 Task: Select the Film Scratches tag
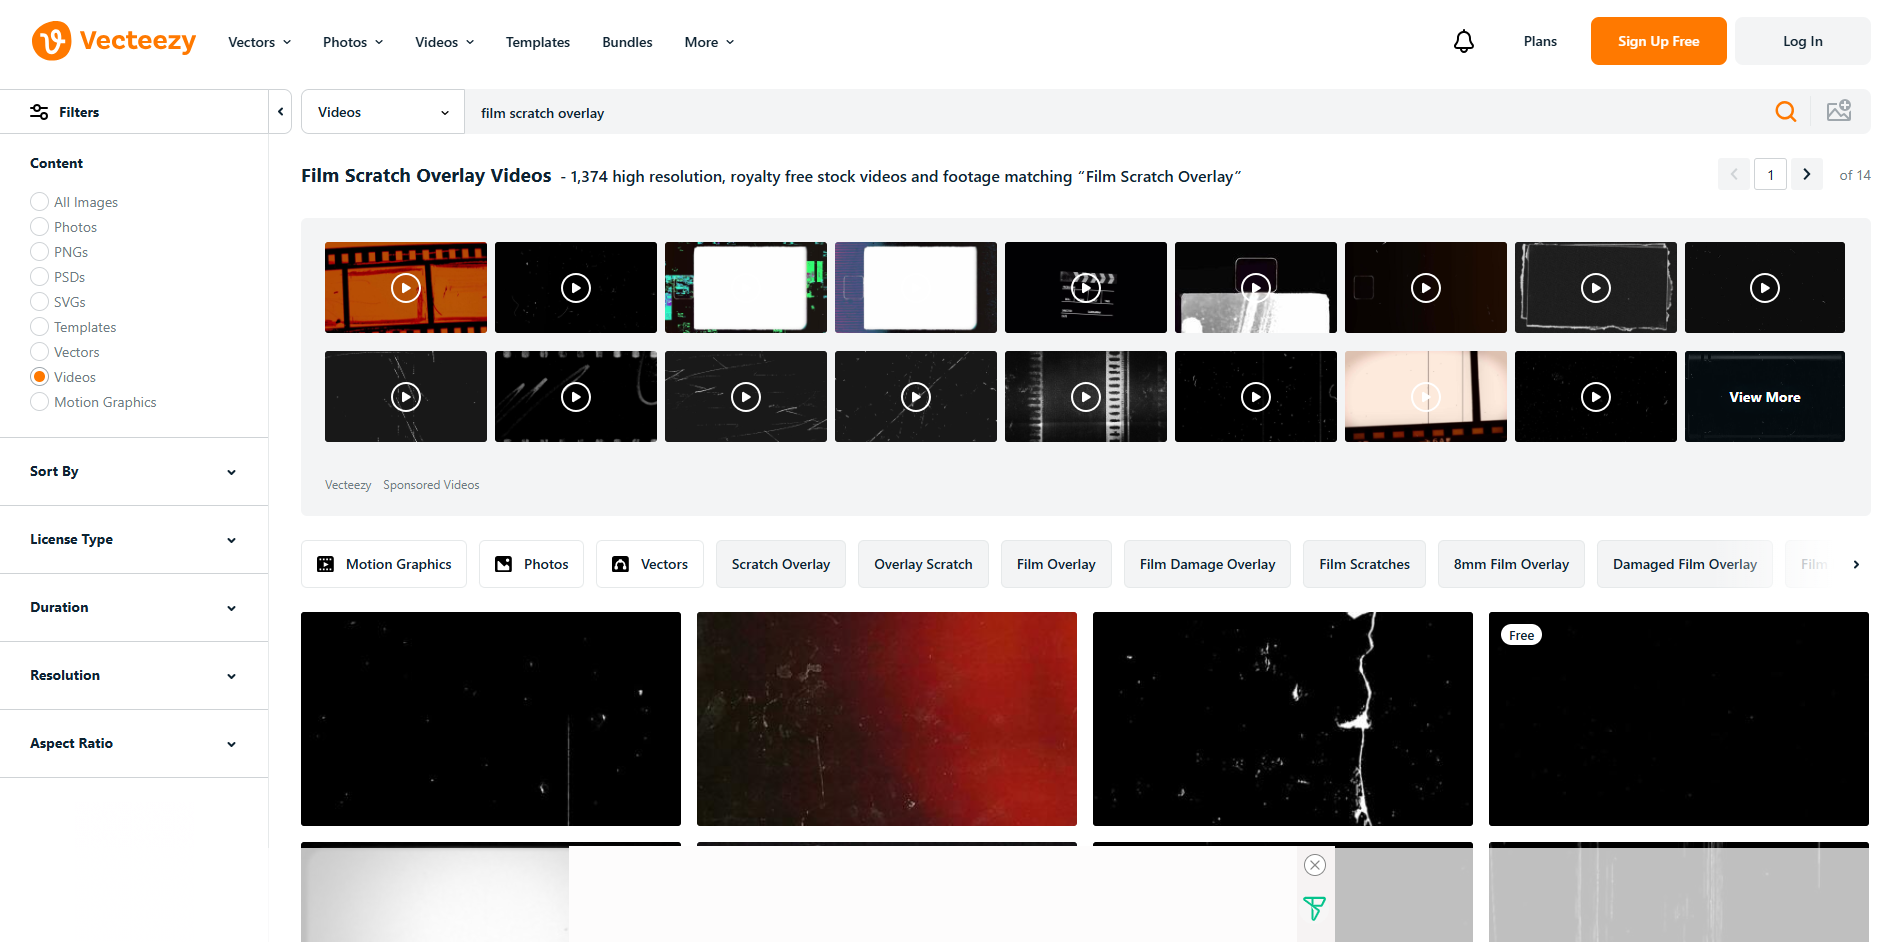click(x=1364, y=564)
